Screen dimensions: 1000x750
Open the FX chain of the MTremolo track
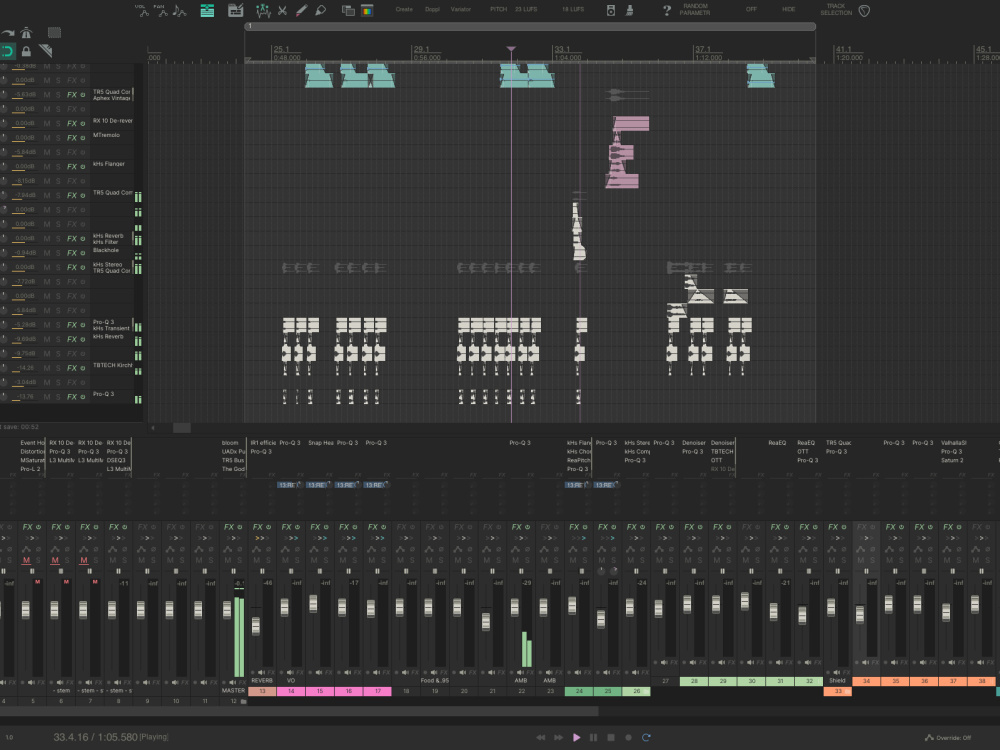tap(72, 138)
